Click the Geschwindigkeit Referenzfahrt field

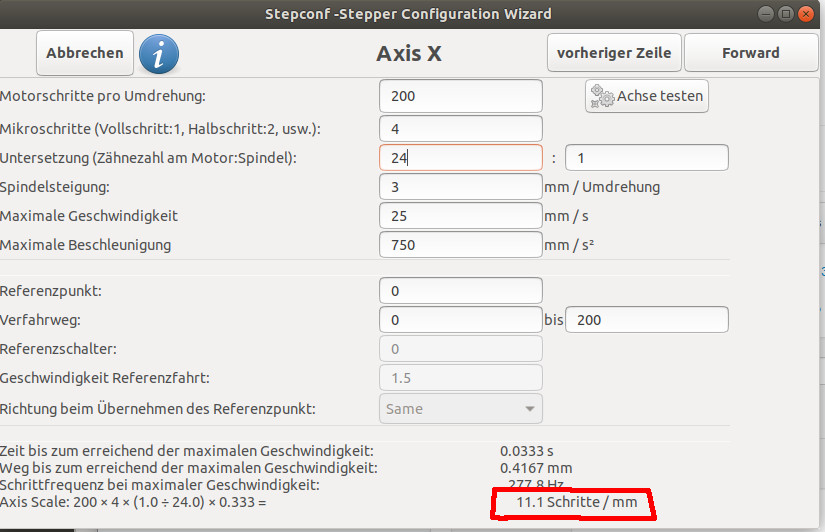pyautogui.click(x=460, y=378)
